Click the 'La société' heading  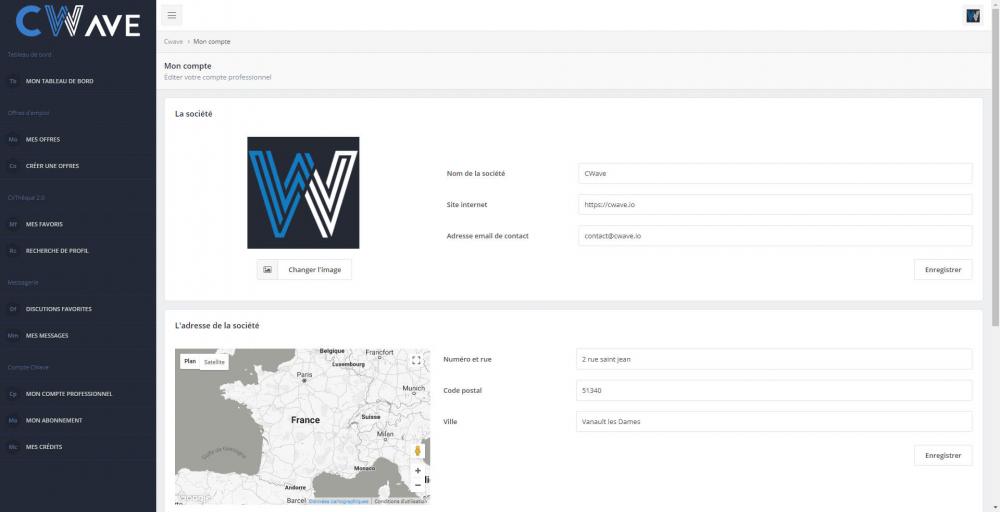pyautogui.click(x=194, y=114)
